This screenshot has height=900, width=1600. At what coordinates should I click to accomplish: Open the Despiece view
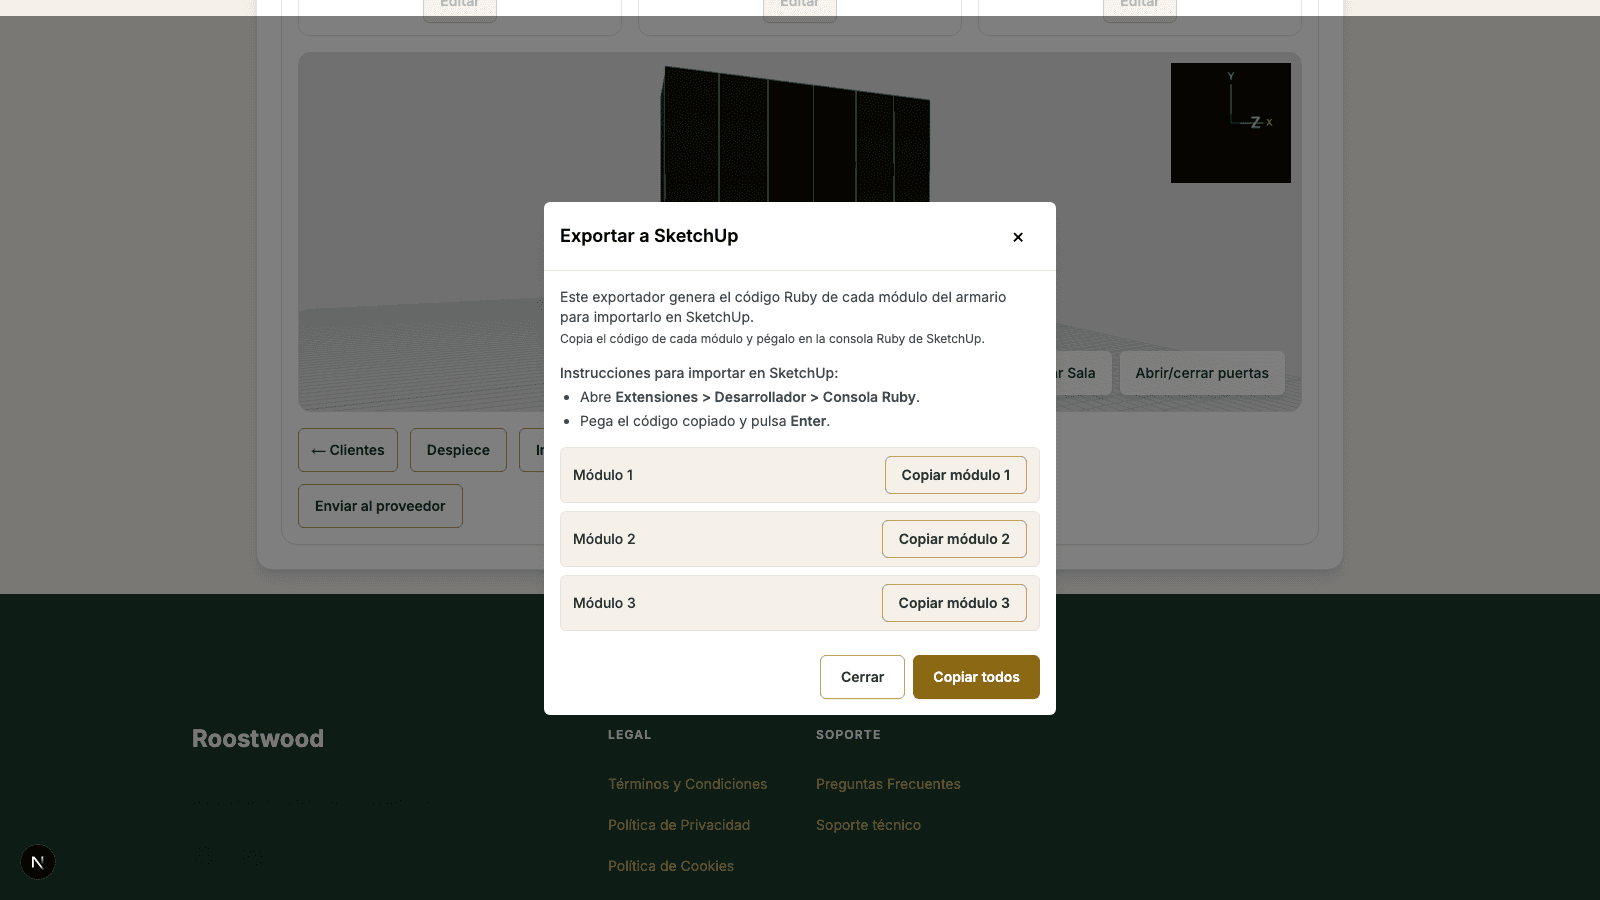point(458,450)
